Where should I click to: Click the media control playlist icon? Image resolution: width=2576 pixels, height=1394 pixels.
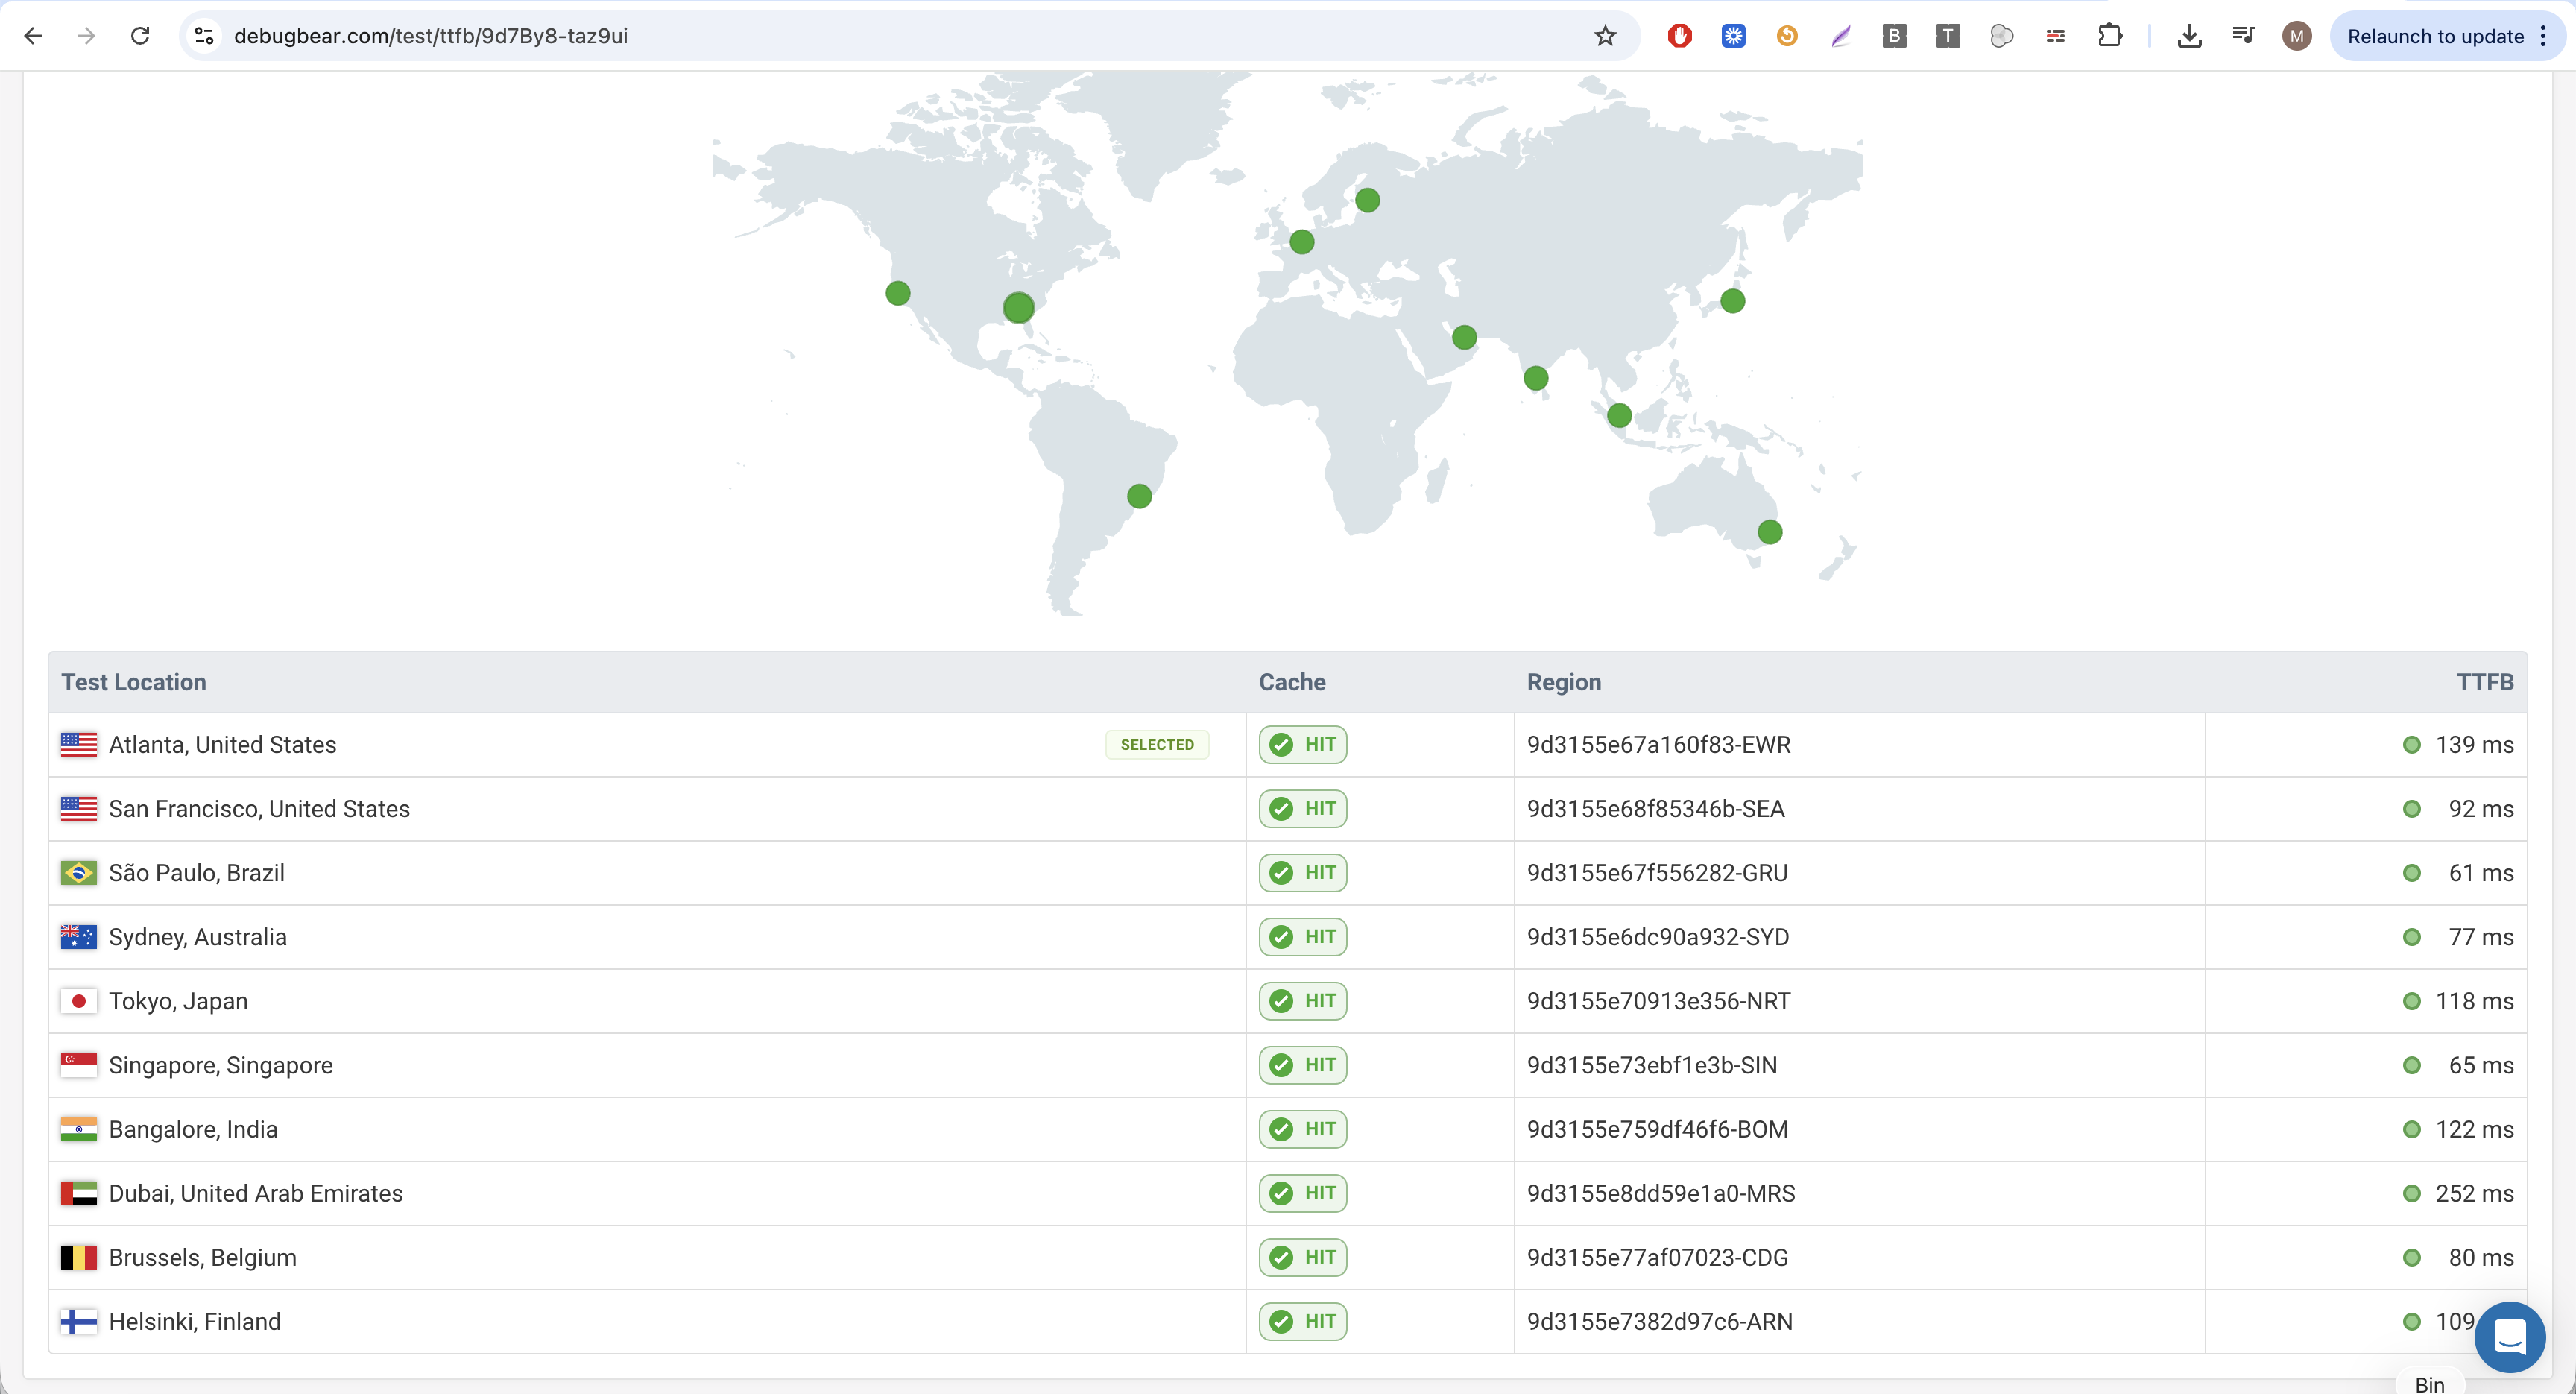2243,36
